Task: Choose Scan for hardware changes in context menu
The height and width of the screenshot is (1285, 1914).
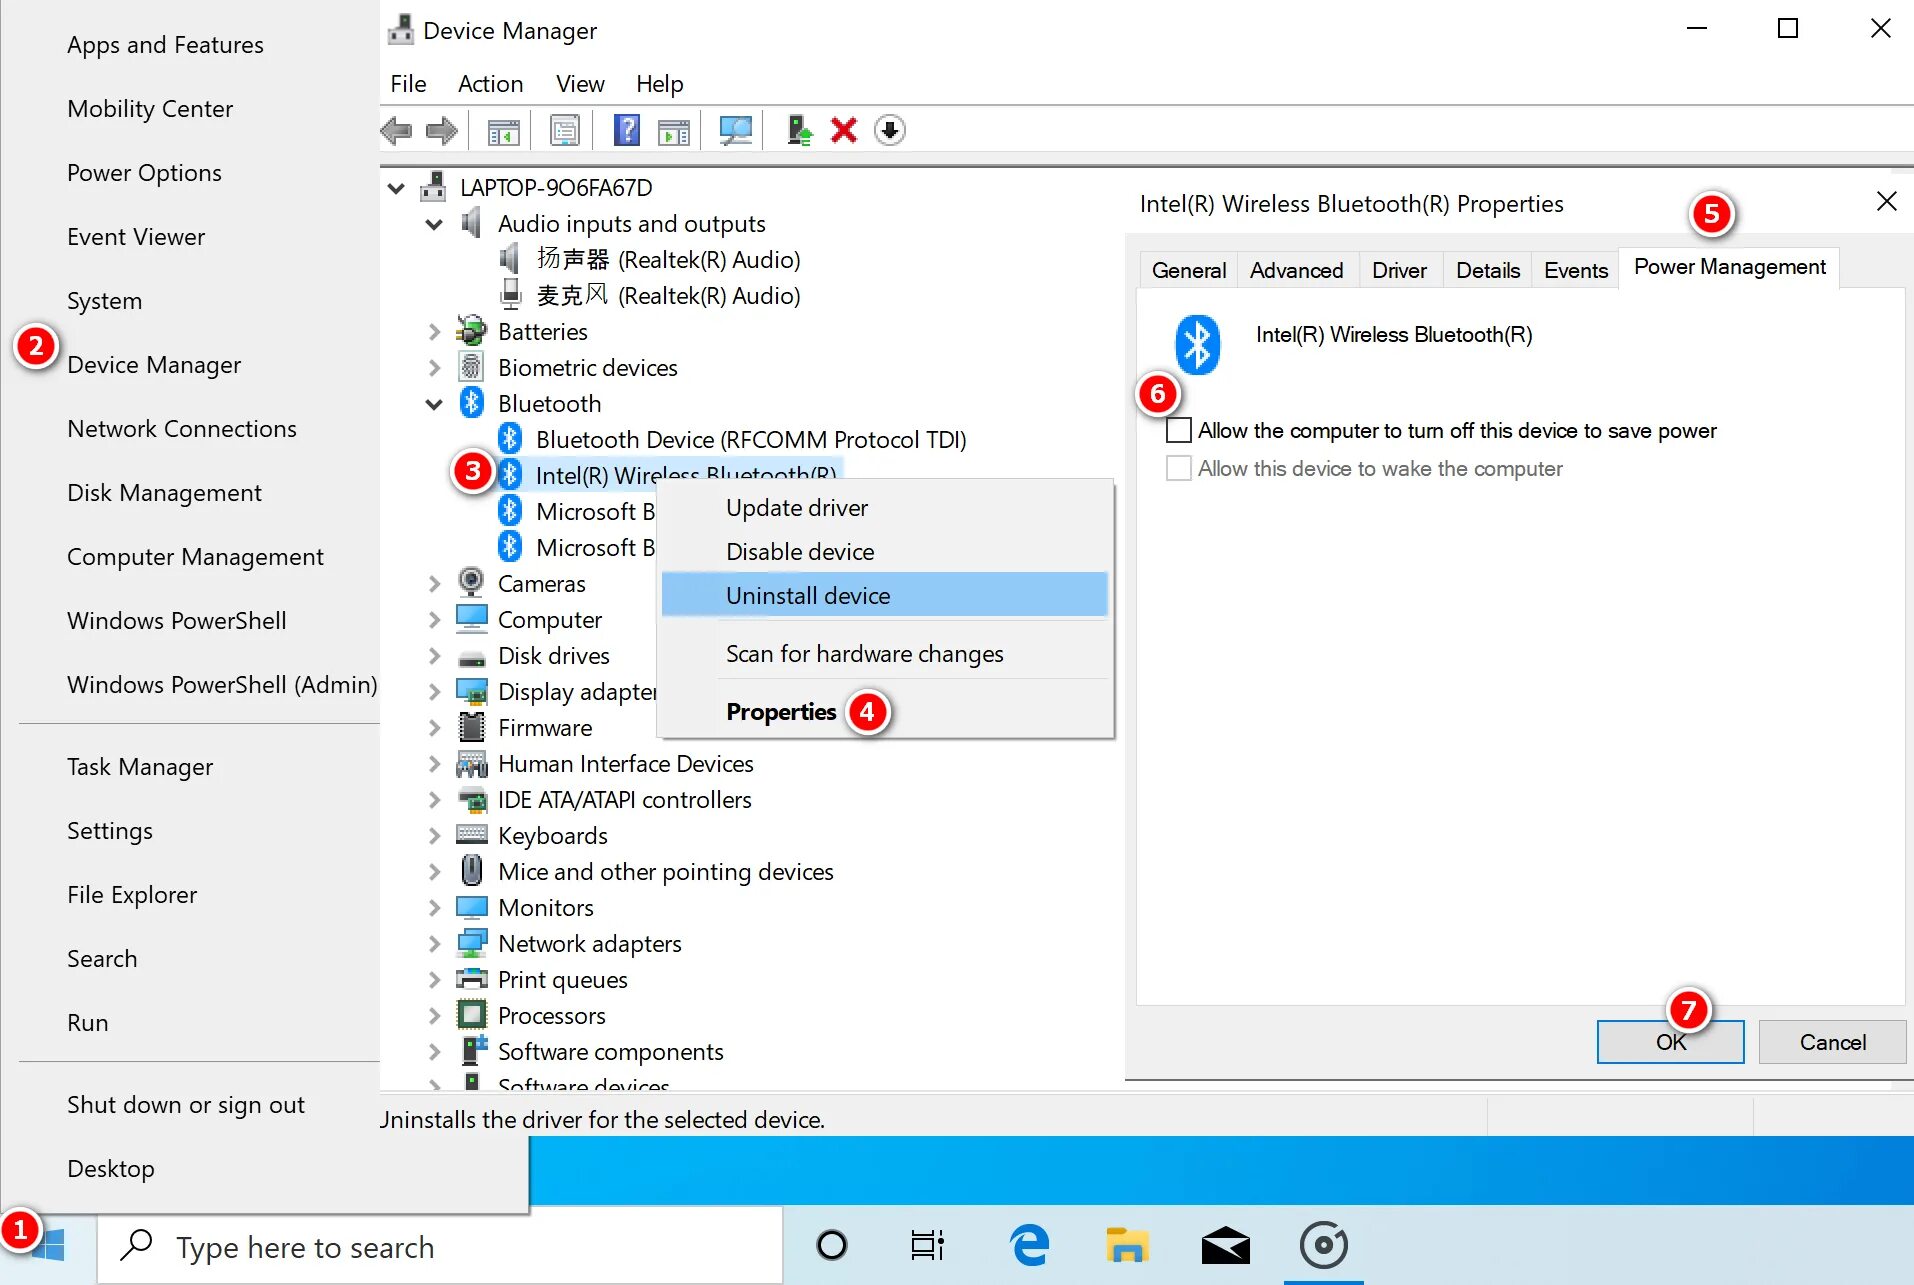Action: point(885,654)
